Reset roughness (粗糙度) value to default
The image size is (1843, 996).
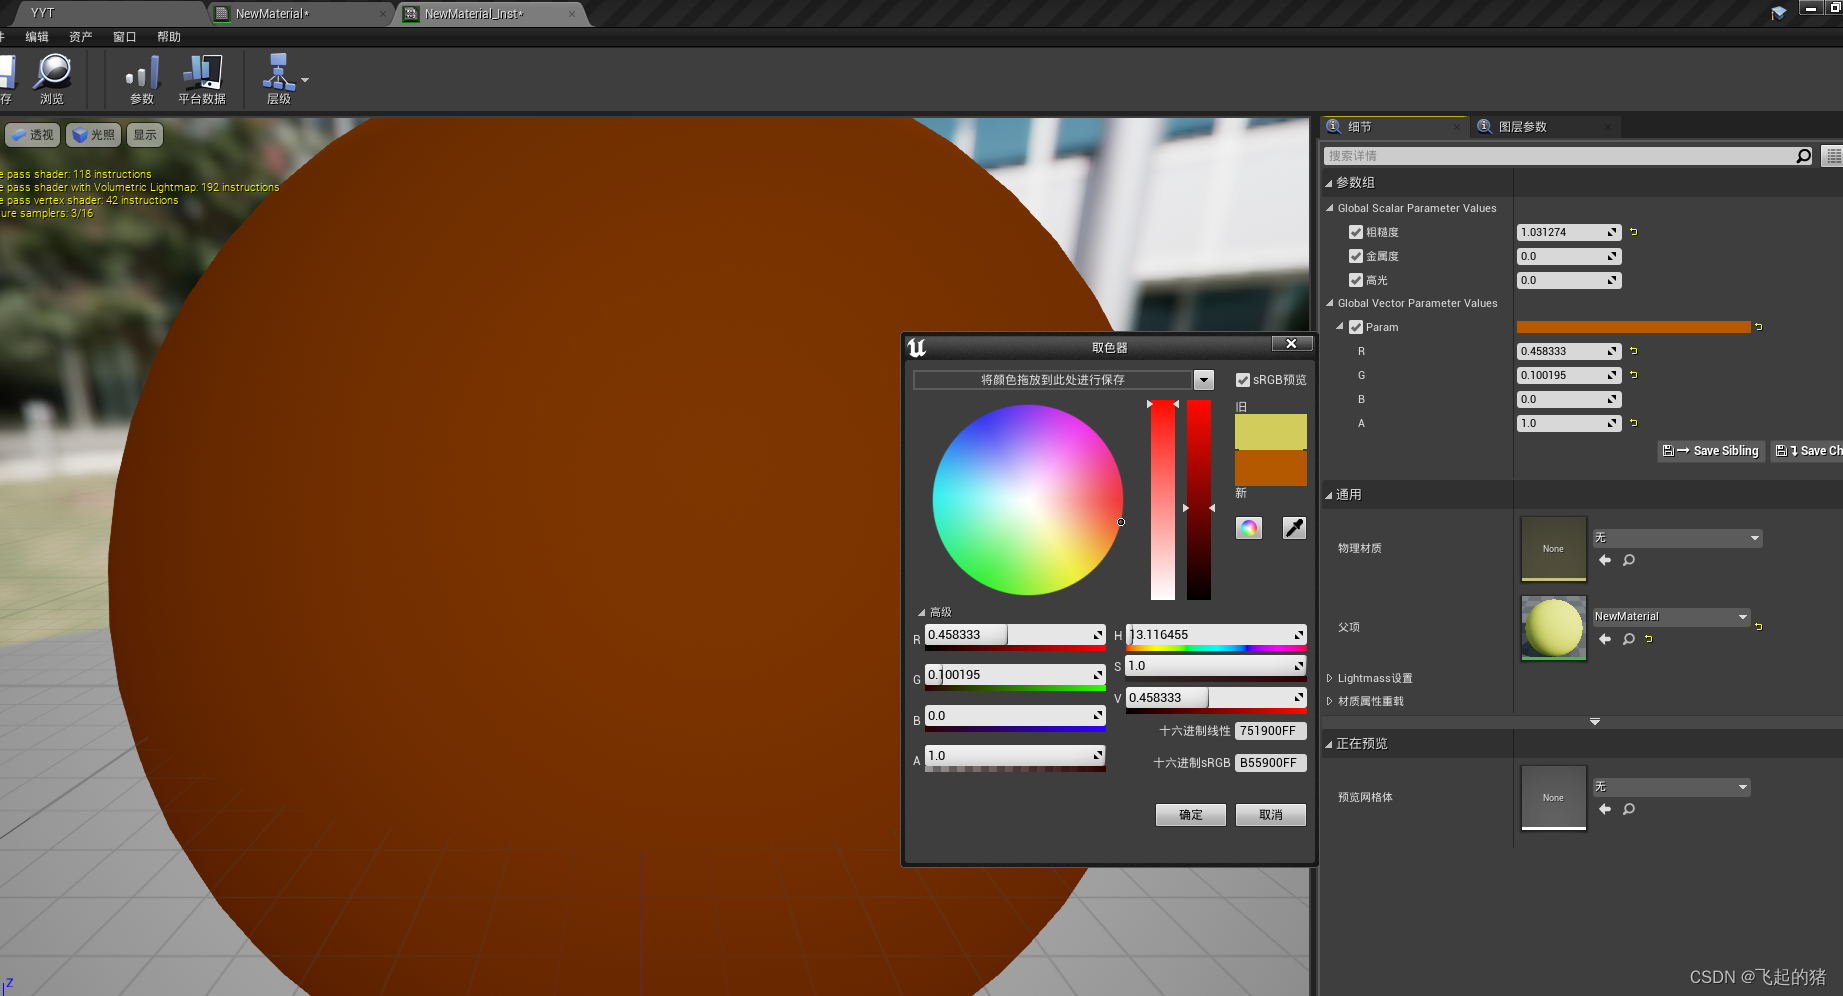tap(1634, 232)
